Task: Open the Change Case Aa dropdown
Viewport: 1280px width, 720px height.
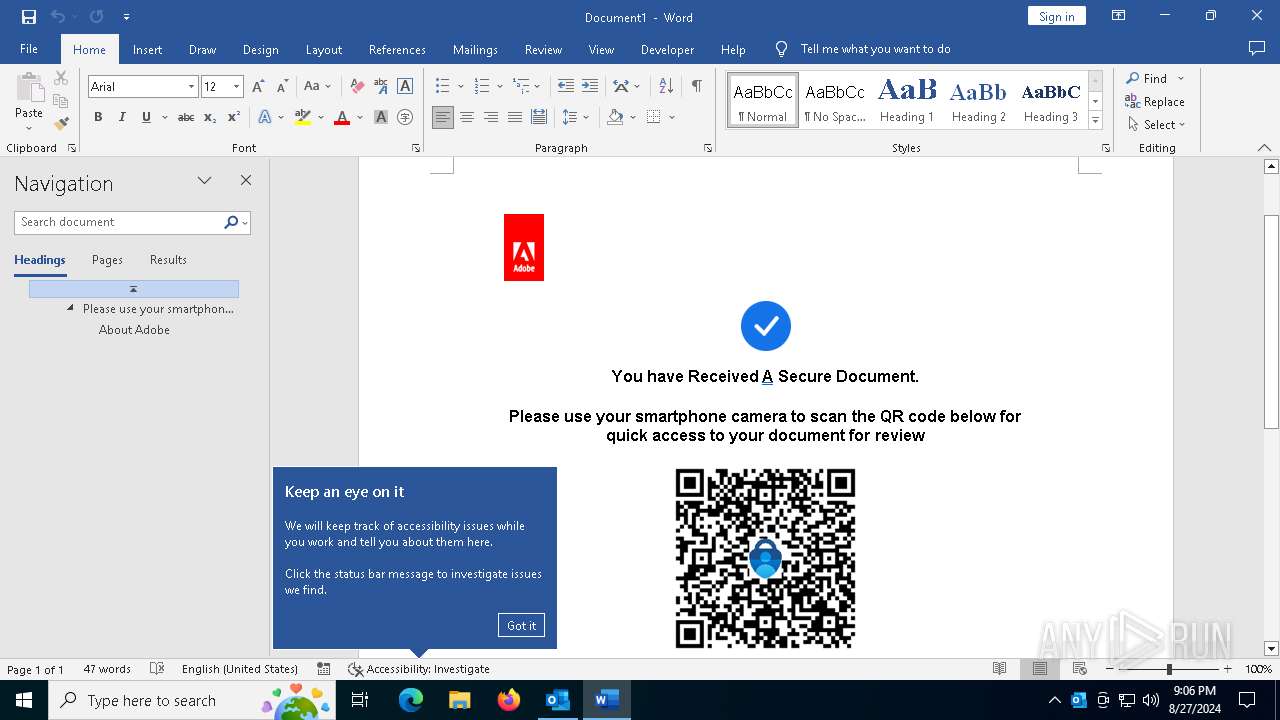Action: [x=318, y=86]
